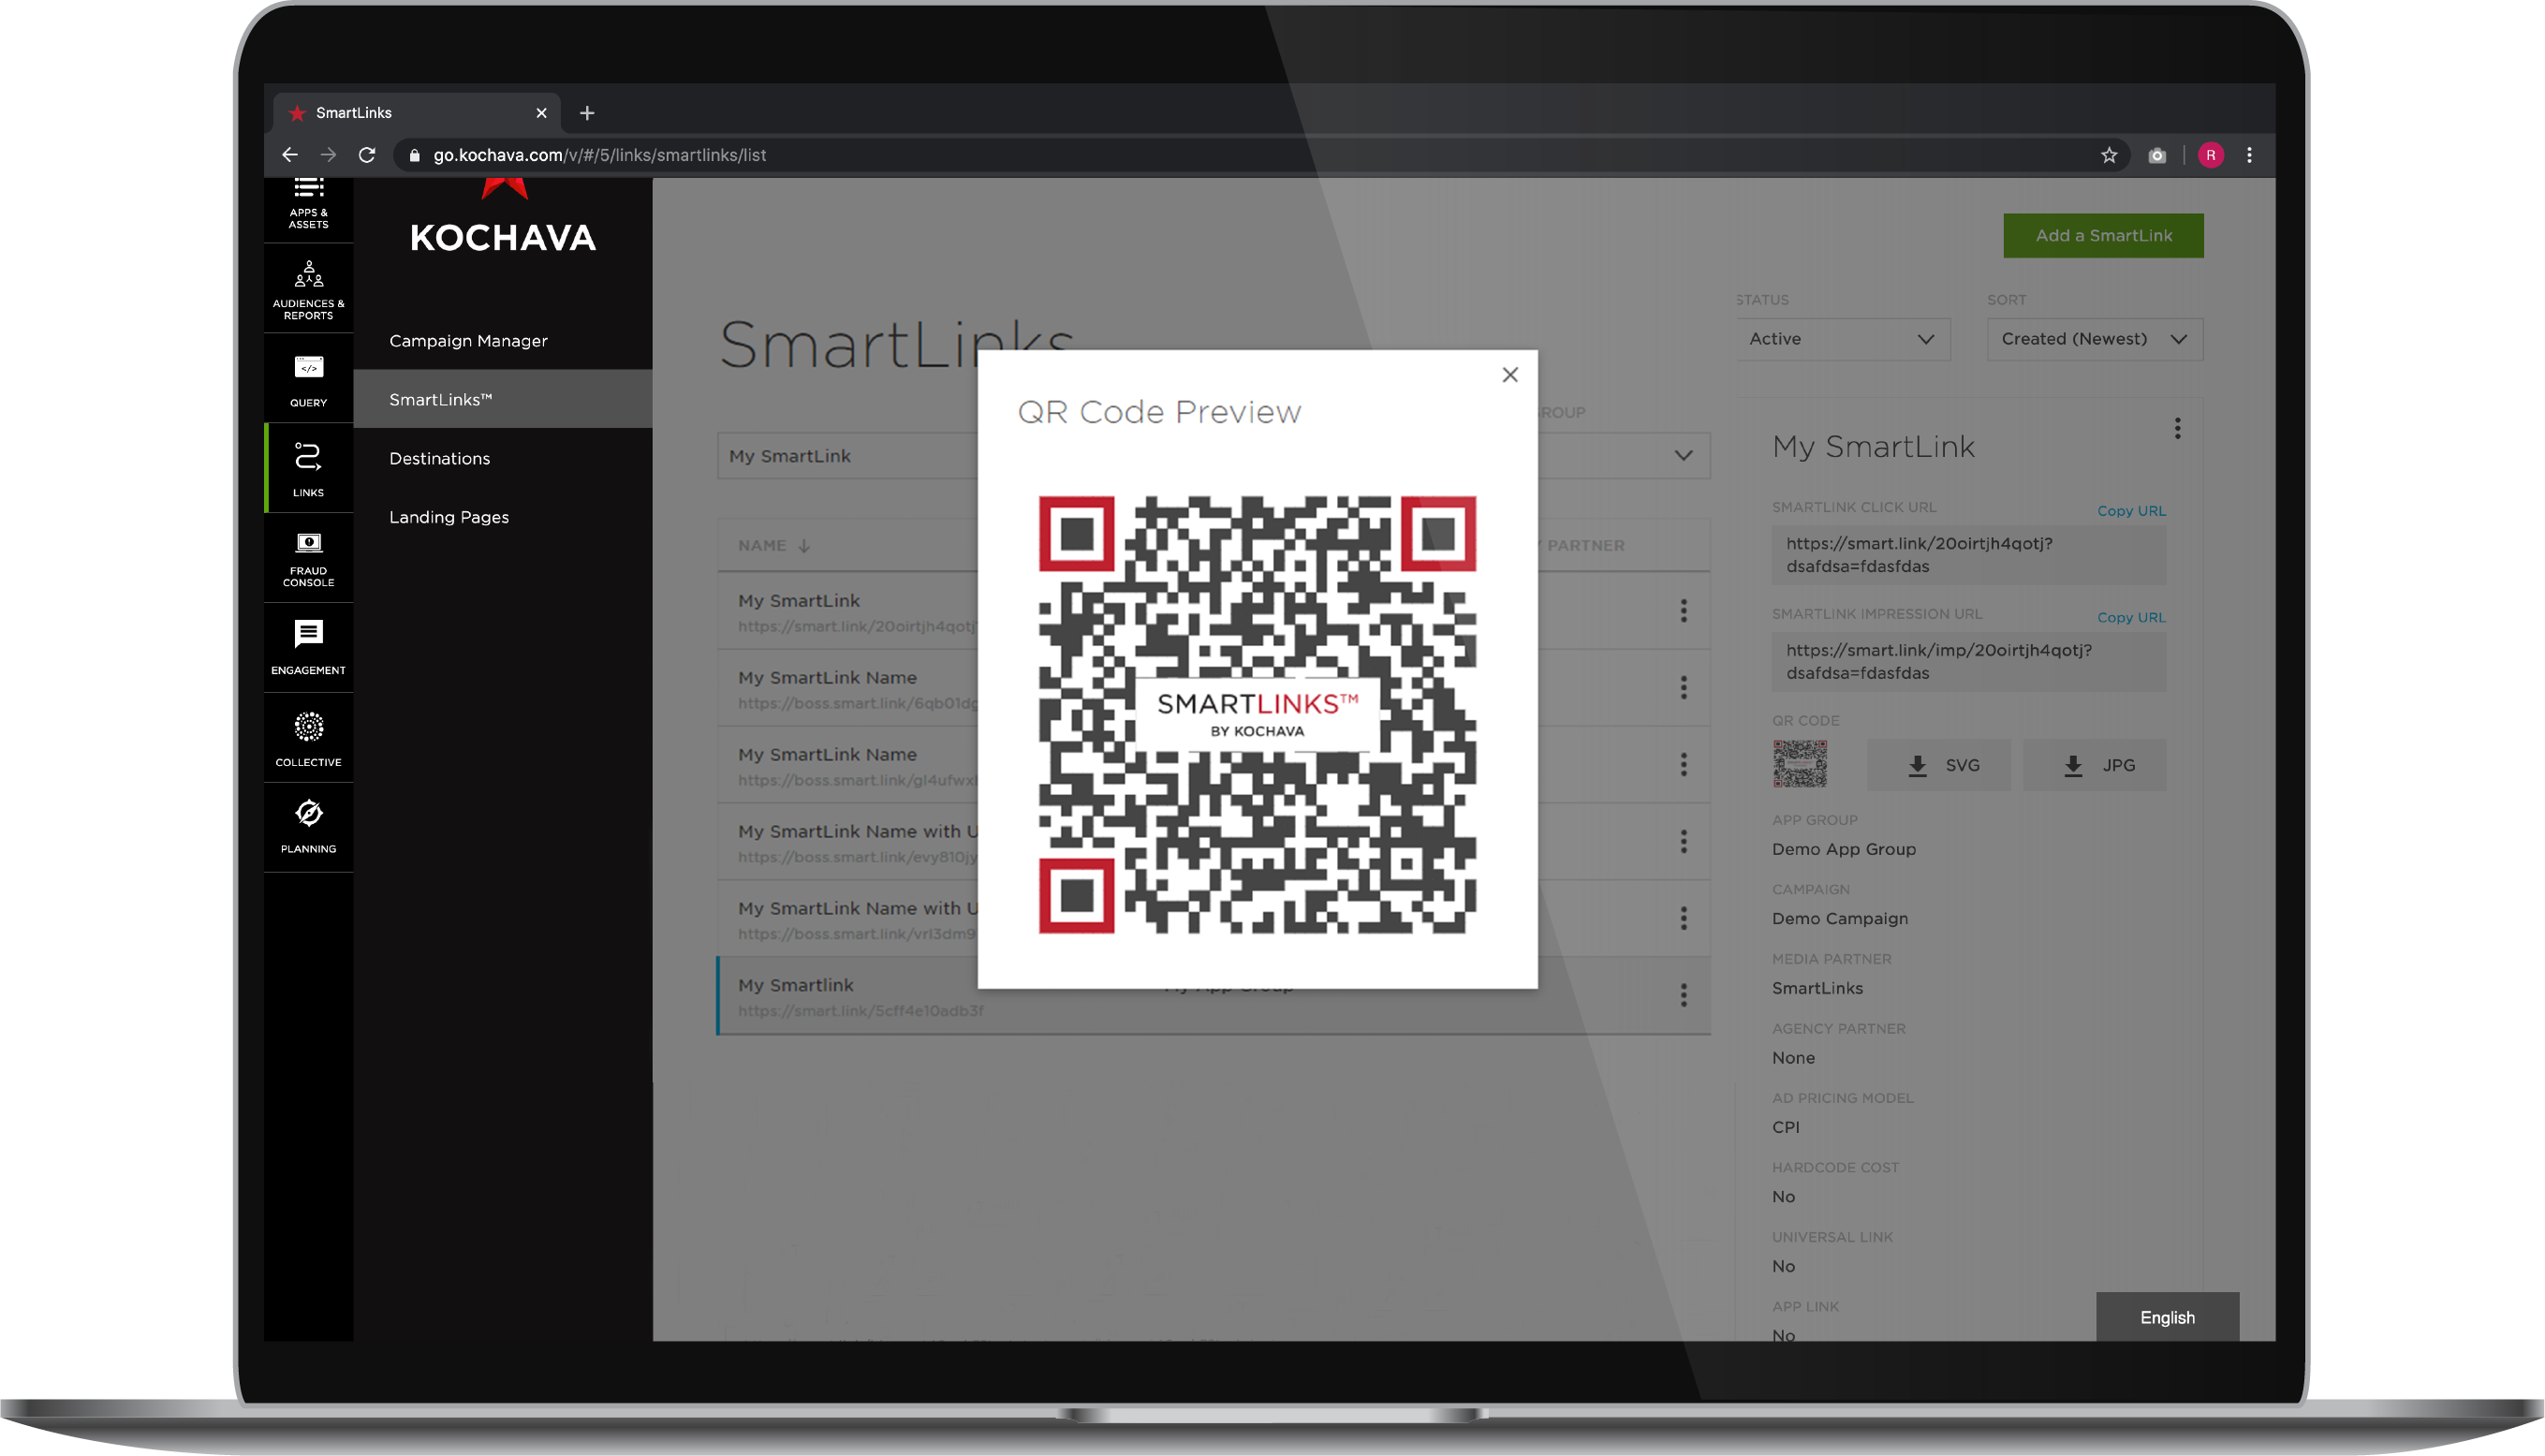Open Destinations menu item

pos(439,458)
